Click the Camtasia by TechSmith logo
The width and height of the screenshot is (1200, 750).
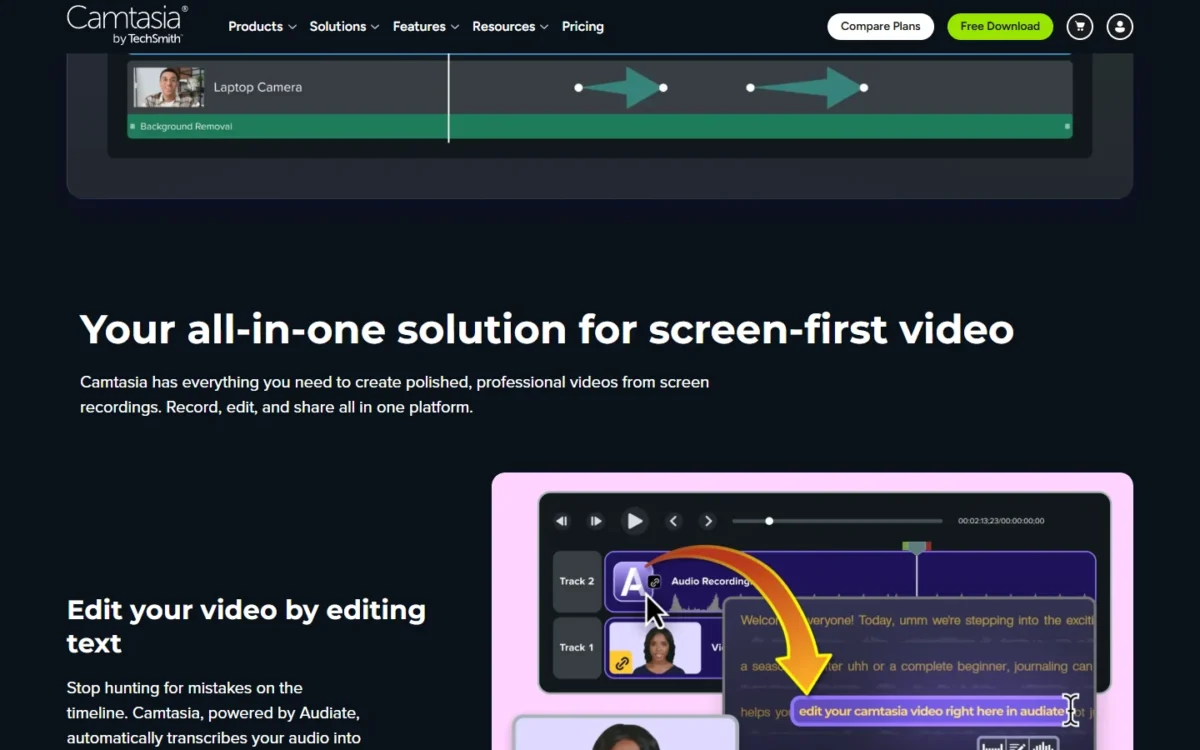point(127,25)
